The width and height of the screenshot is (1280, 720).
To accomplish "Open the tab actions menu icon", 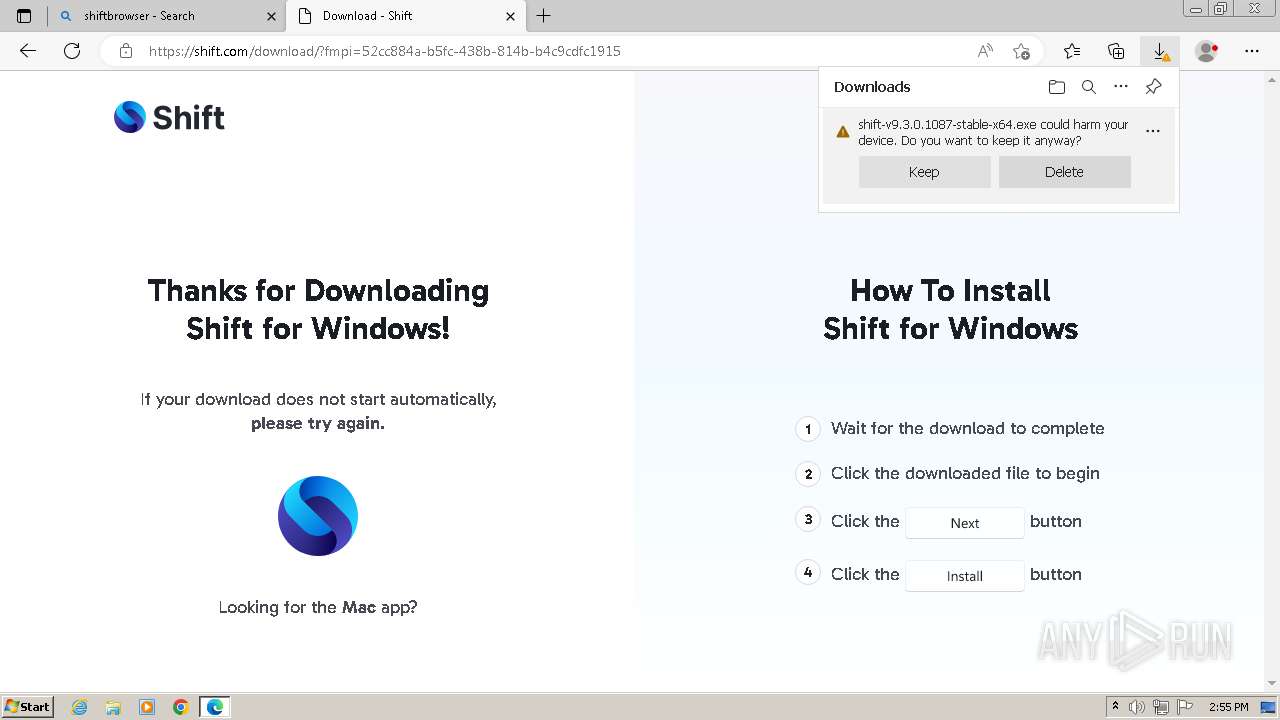I will [24, 16].
